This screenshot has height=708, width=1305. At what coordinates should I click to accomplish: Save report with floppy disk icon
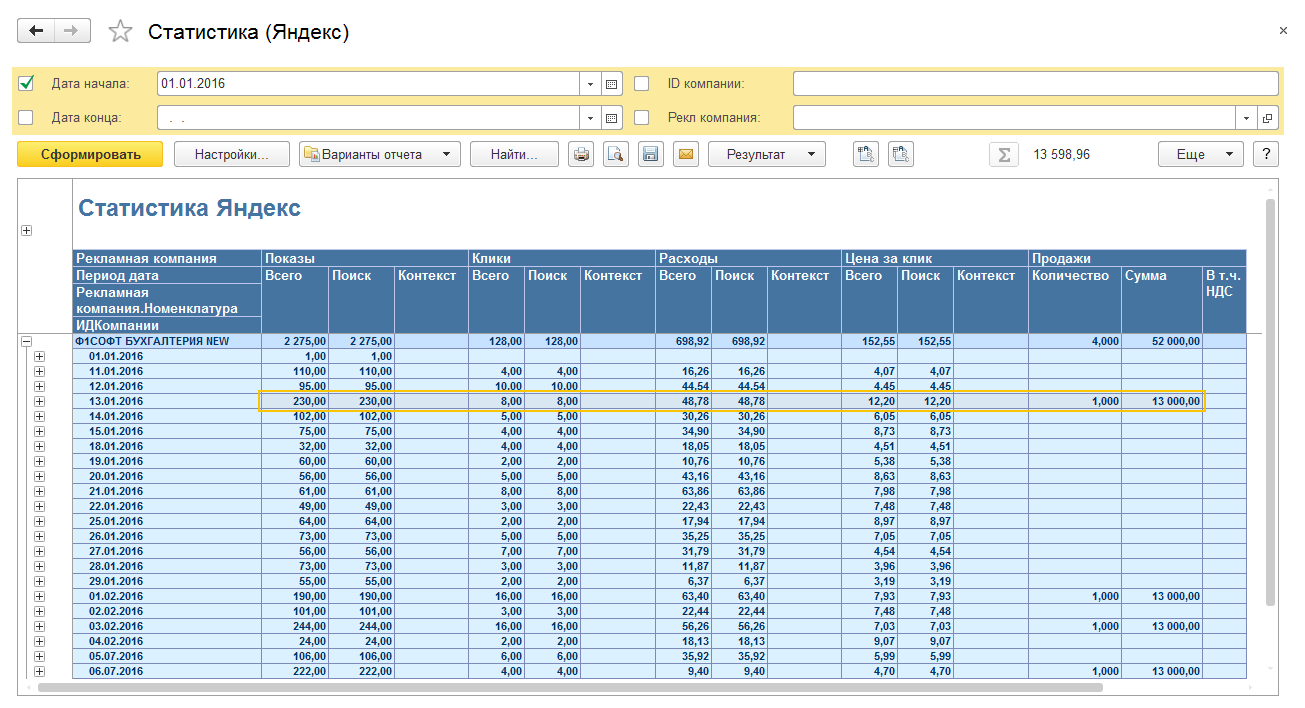651,154
